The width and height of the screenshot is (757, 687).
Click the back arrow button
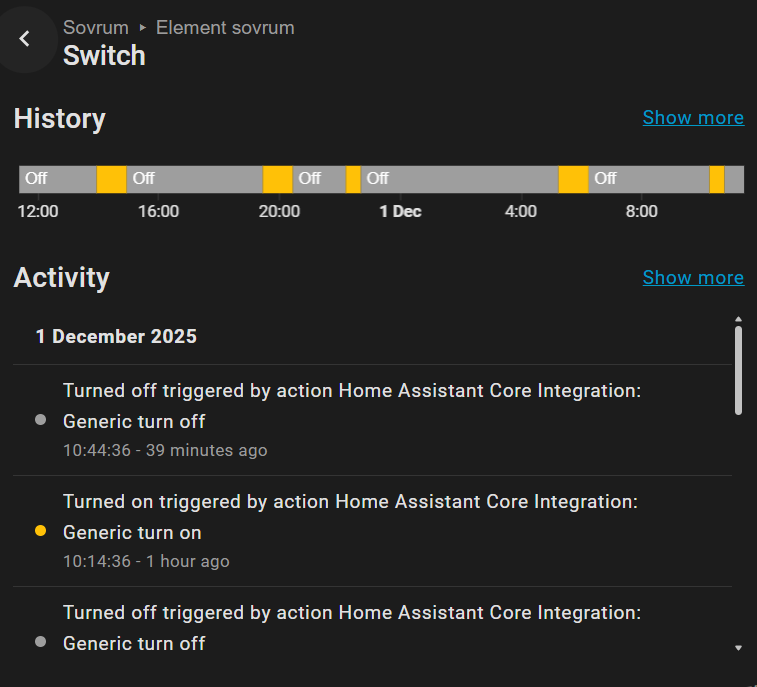(25, 39)
